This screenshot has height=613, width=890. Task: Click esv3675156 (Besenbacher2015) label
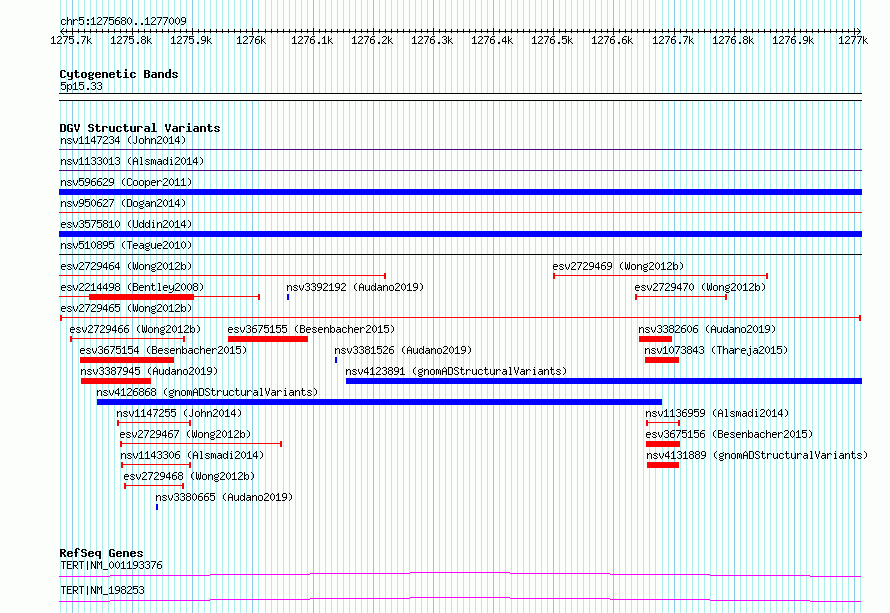[x=729, y=434]
